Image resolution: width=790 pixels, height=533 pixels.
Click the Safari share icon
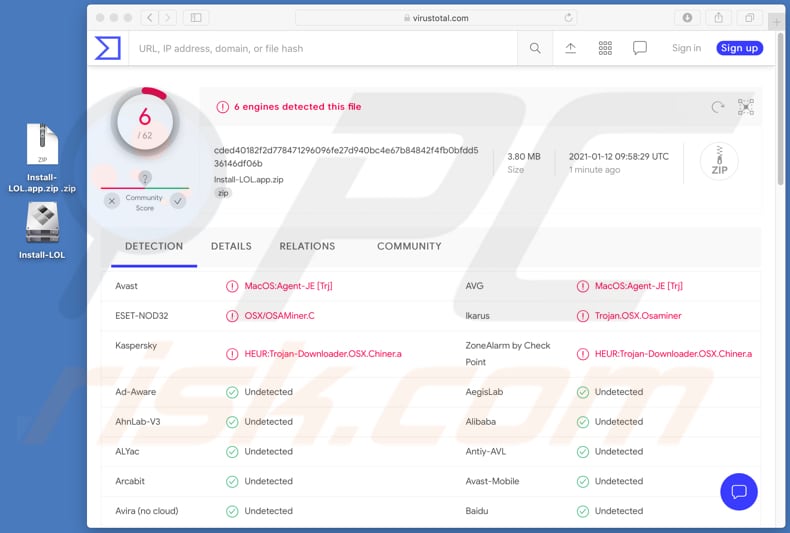718,18
